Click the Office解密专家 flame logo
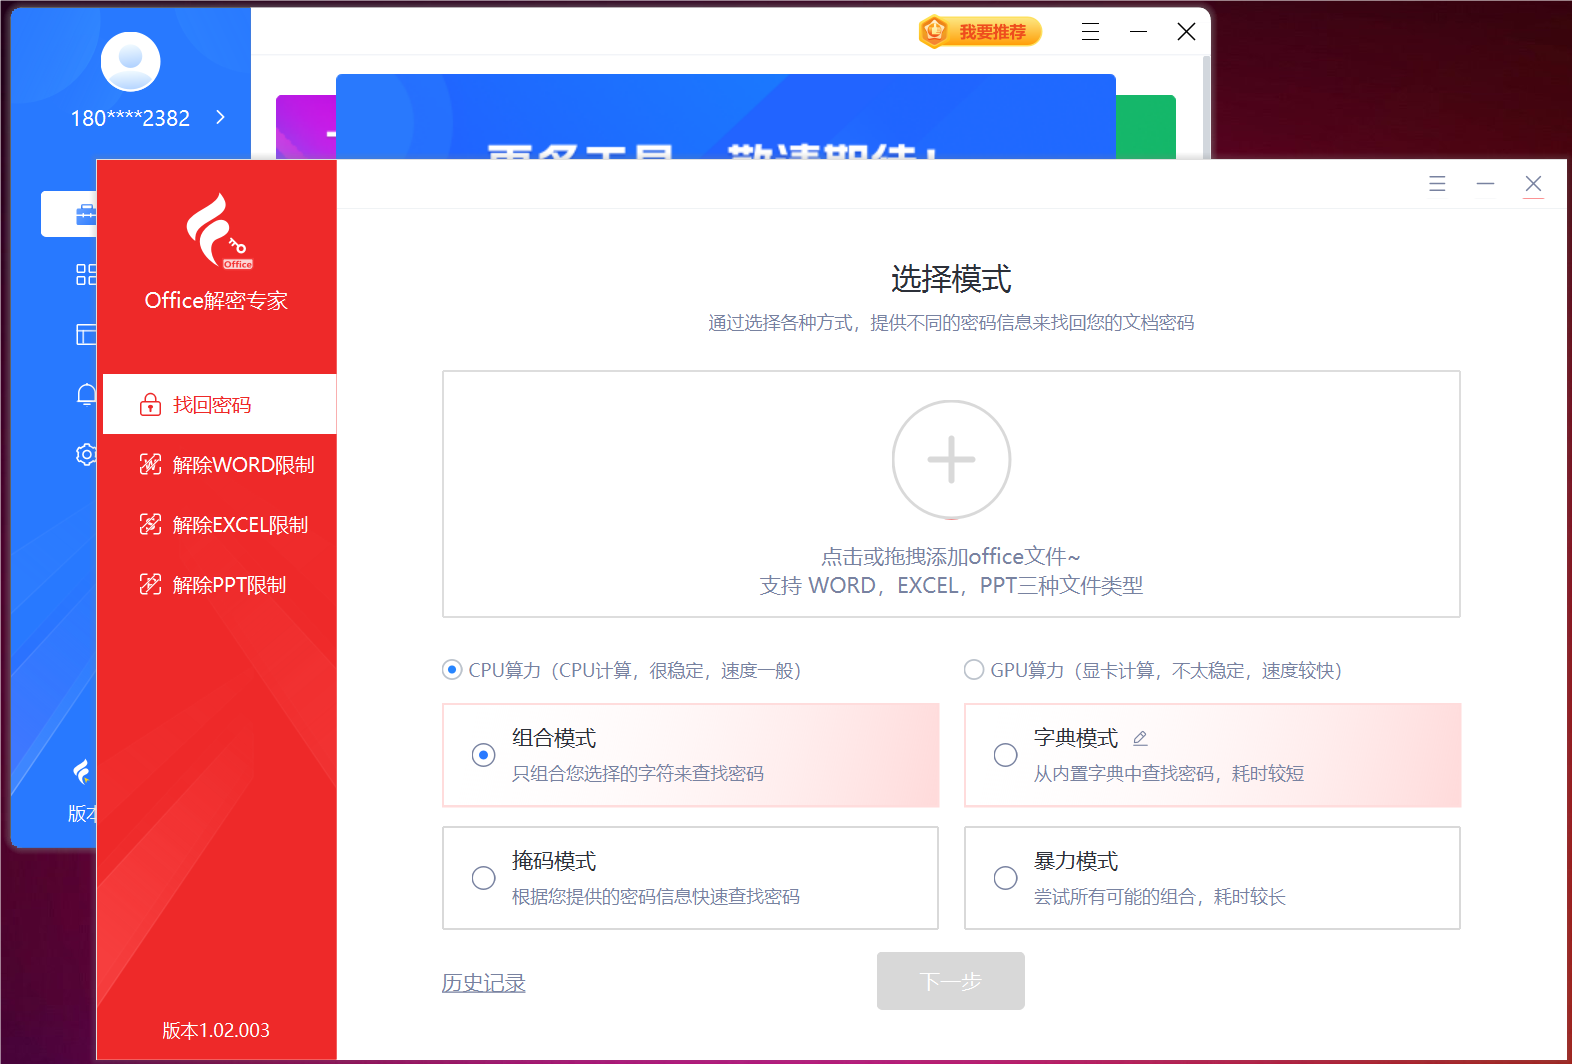This screenshot has width=1572, height=1064. click(218, 231)
